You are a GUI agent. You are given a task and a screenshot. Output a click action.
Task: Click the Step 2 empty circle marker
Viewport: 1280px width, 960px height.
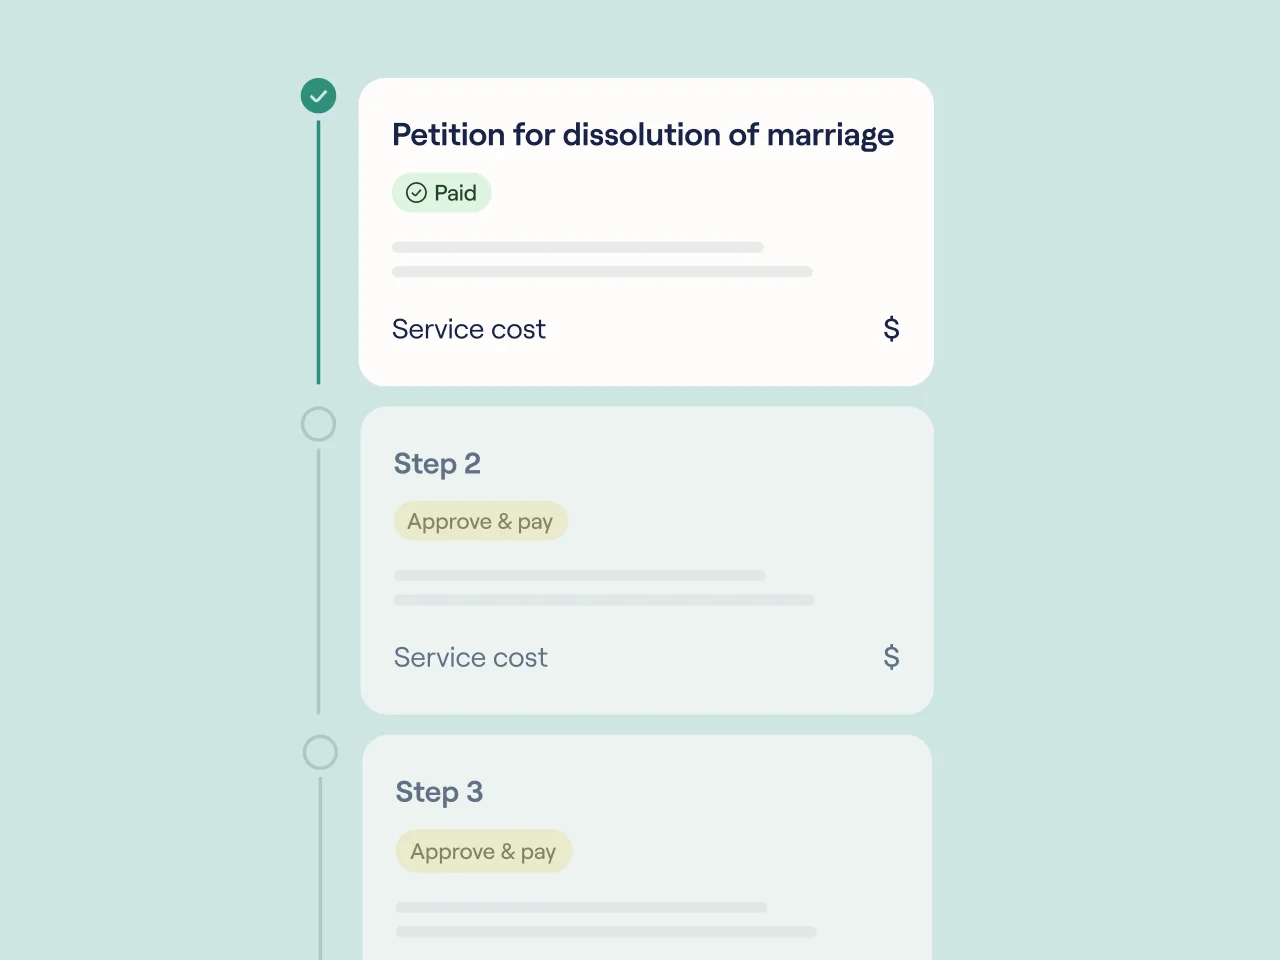coord(318,424)
